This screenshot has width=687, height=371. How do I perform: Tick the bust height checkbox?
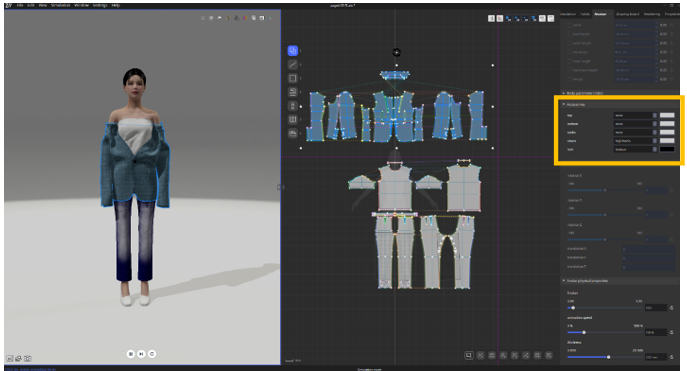(x=570, y=34)
